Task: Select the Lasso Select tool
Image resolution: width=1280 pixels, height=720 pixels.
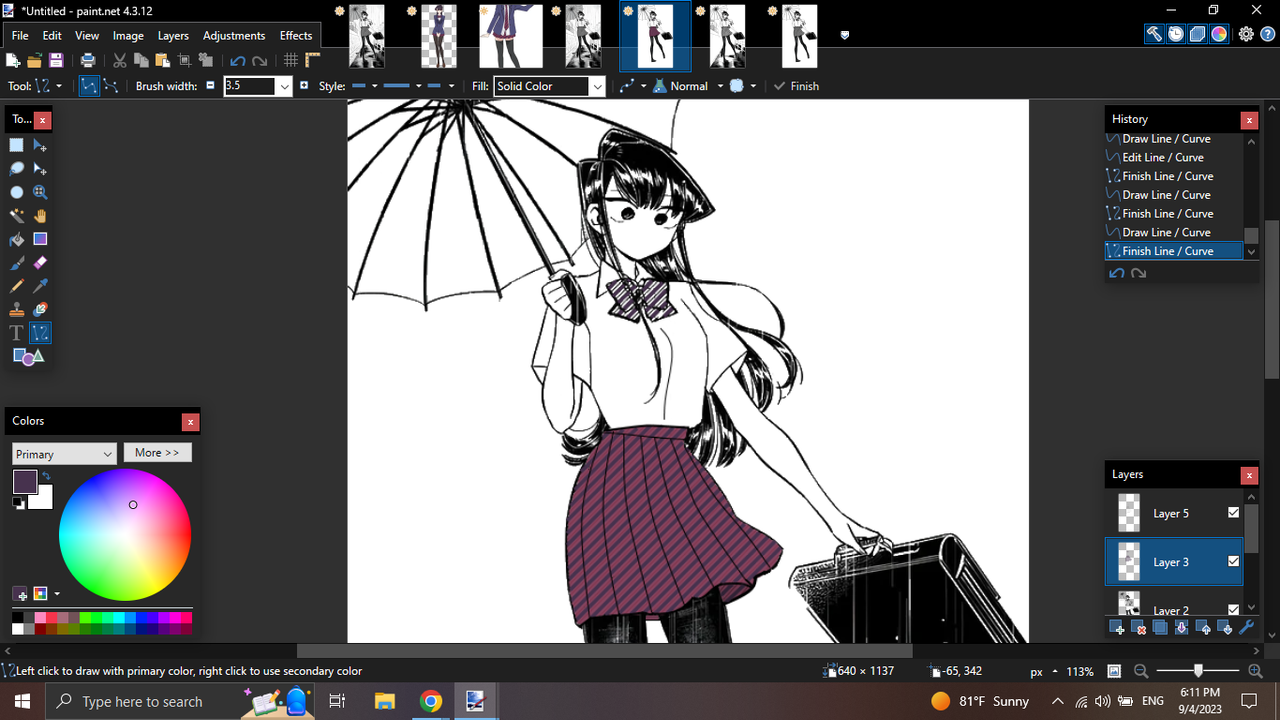Action: click(x=16, y=168)
